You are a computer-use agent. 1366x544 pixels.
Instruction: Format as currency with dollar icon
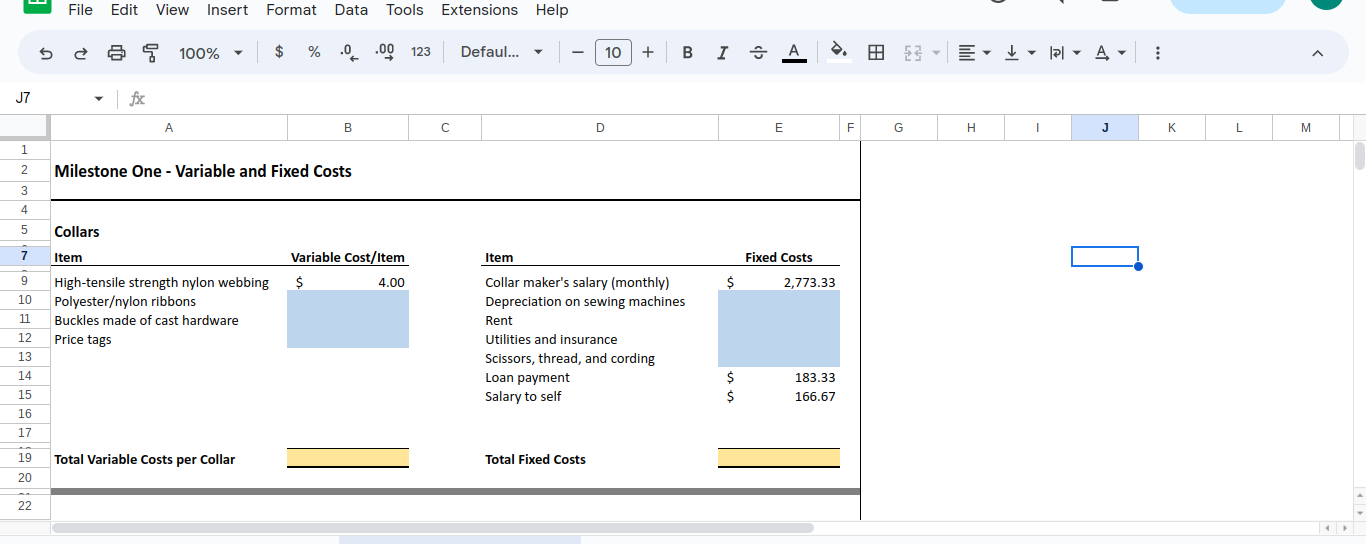click(x=279, y=52)
